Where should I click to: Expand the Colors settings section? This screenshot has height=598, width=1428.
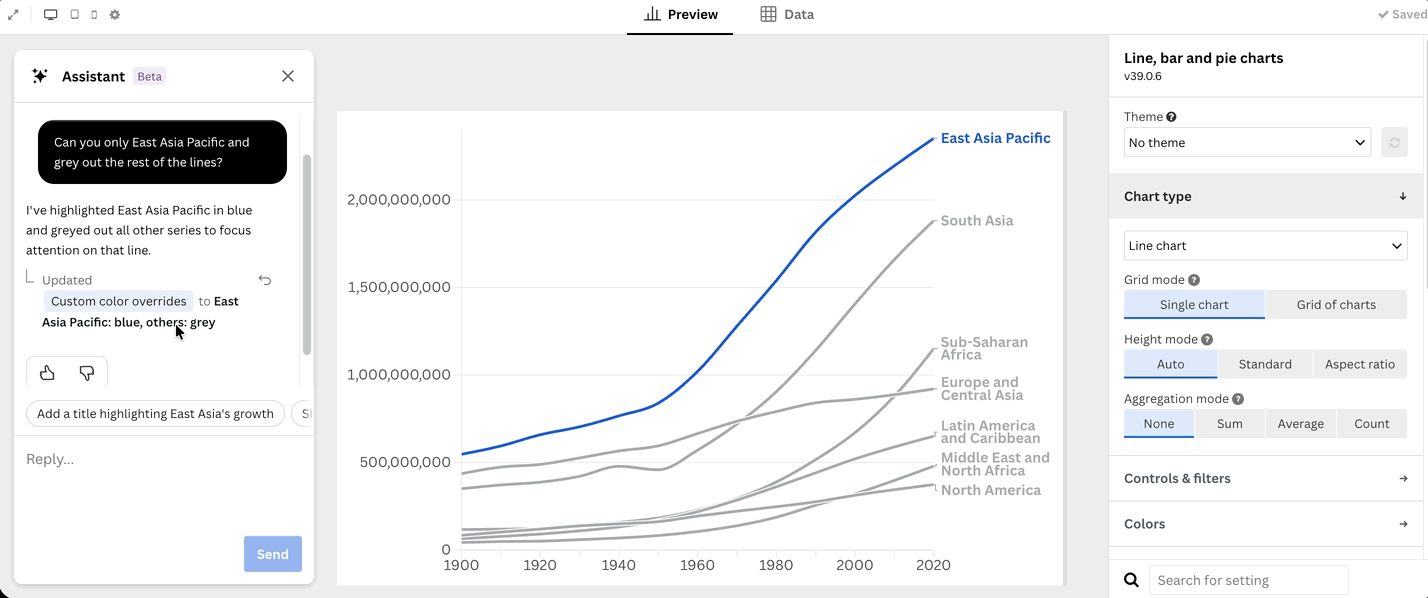1266,524
